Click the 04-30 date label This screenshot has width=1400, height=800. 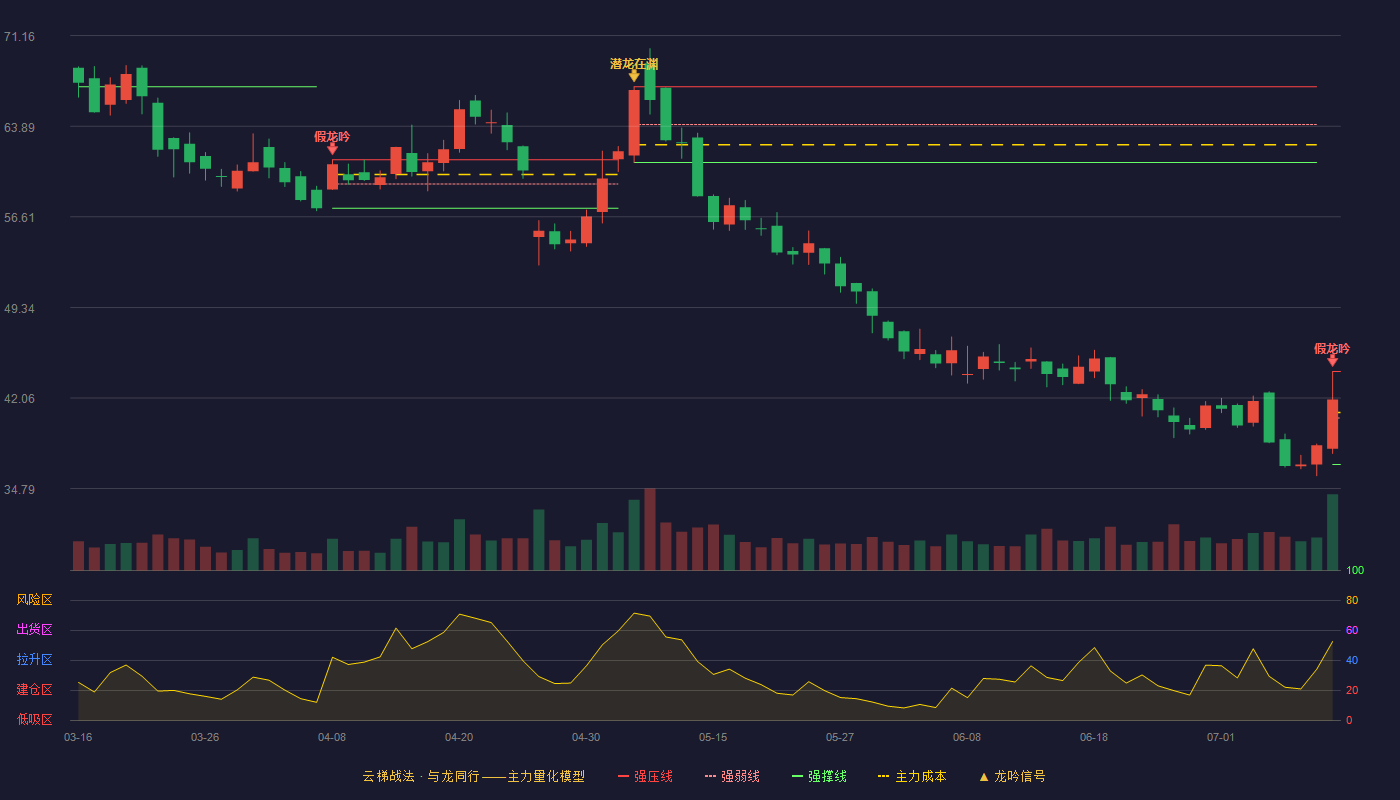pyautogui.click(x=586, y=737)
